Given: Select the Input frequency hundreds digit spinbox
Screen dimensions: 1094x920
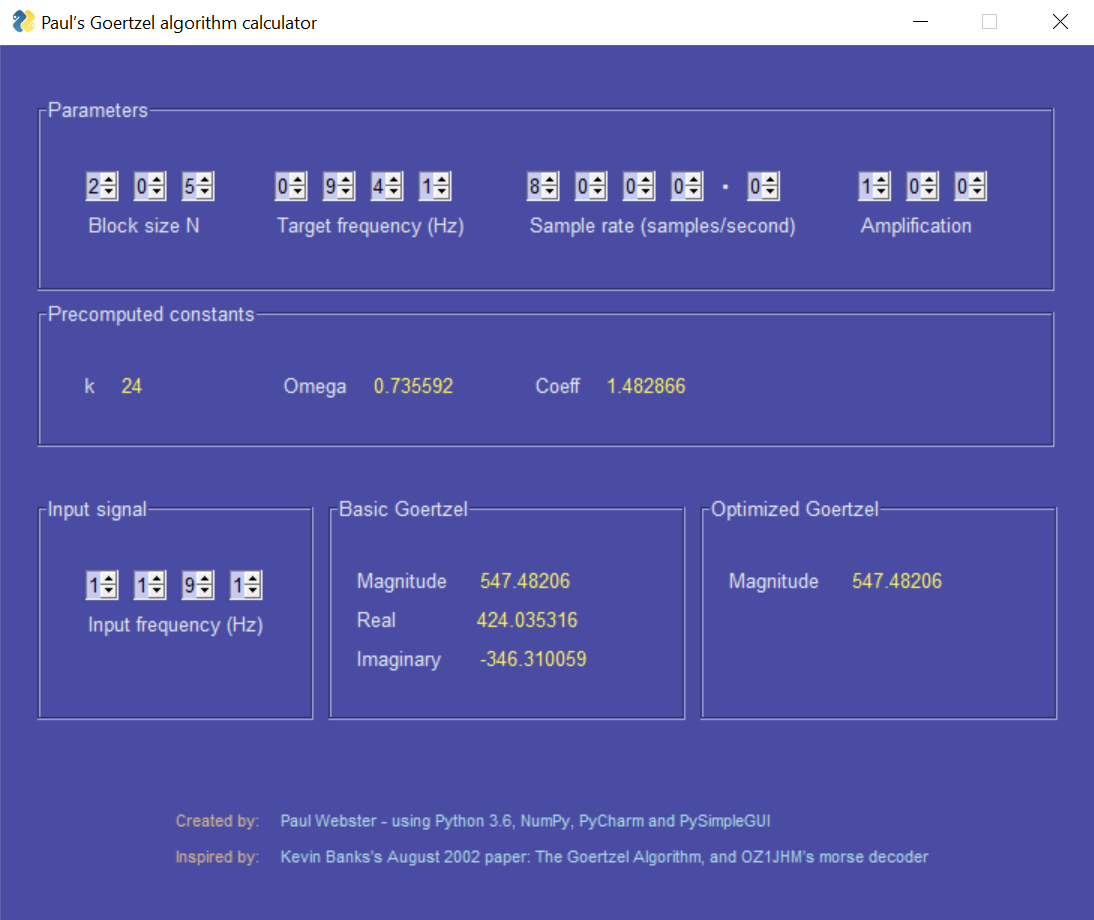Looking at the screenshot, I should [150, 585].
